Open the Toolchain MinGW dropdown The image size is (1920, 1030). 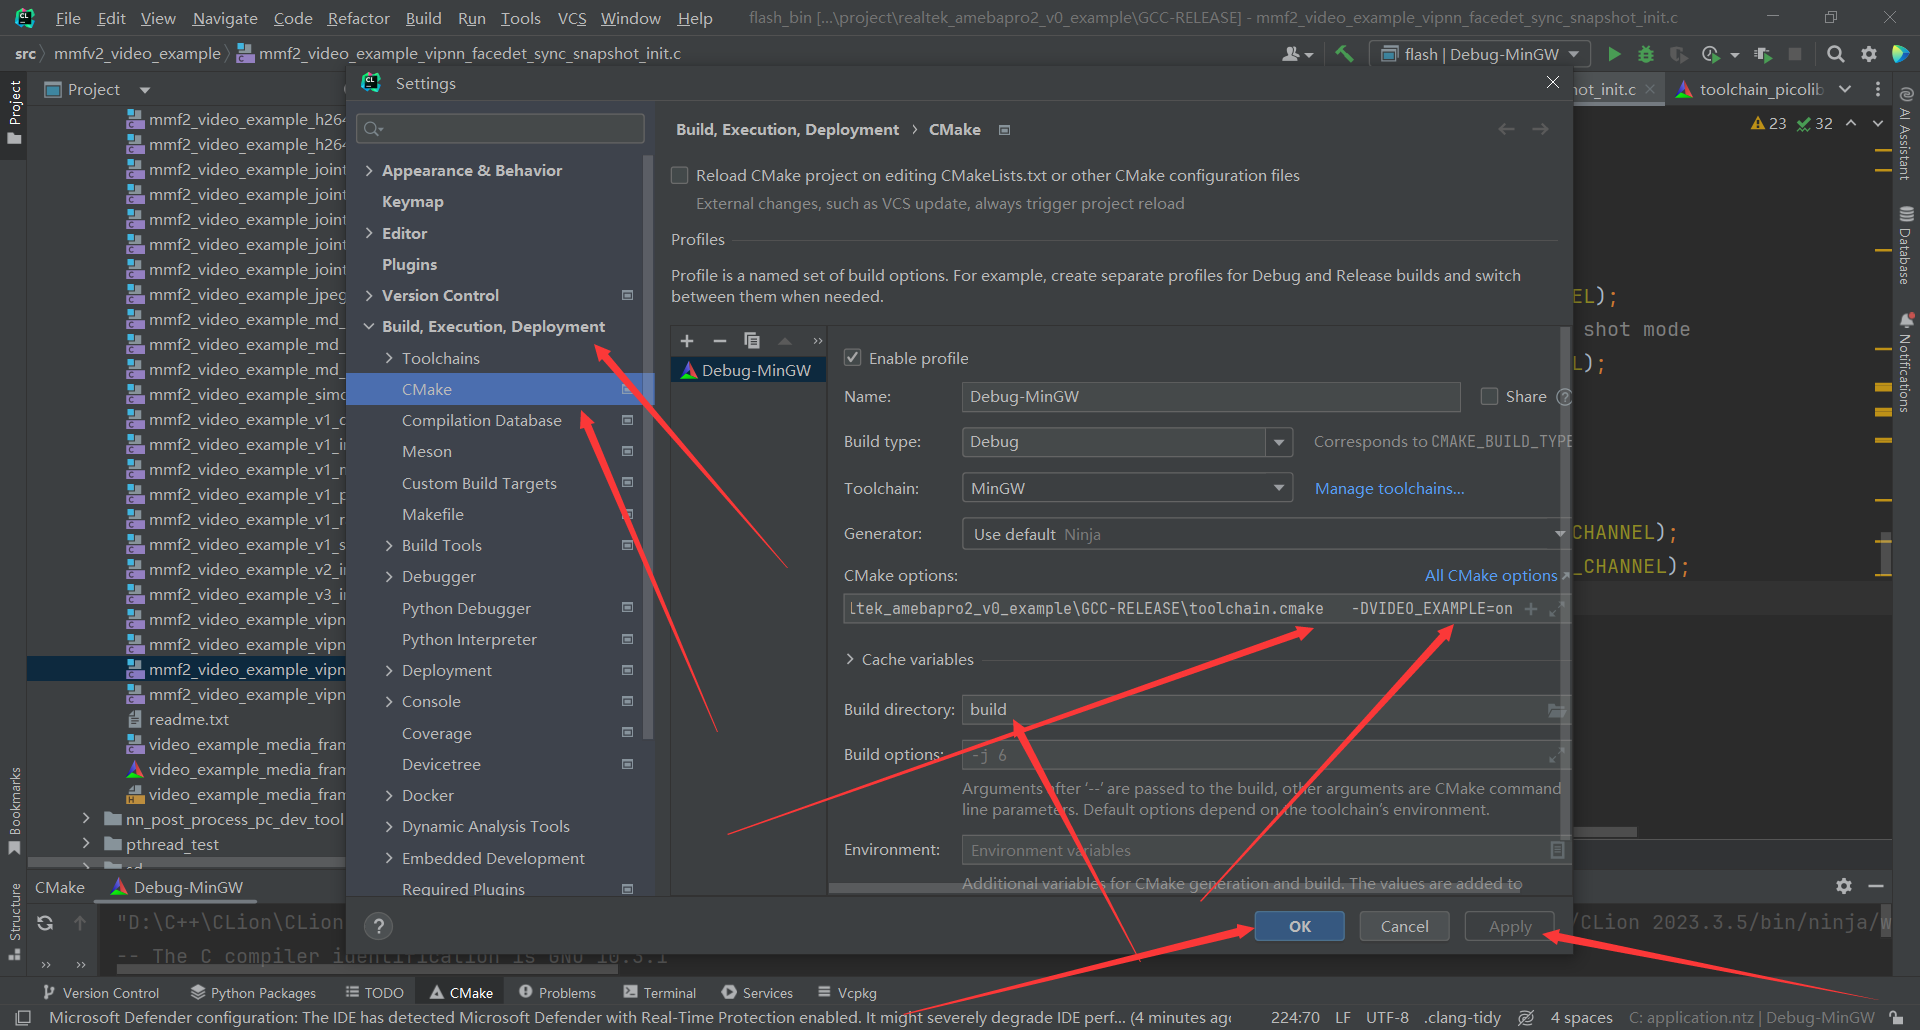point(1127,488)
